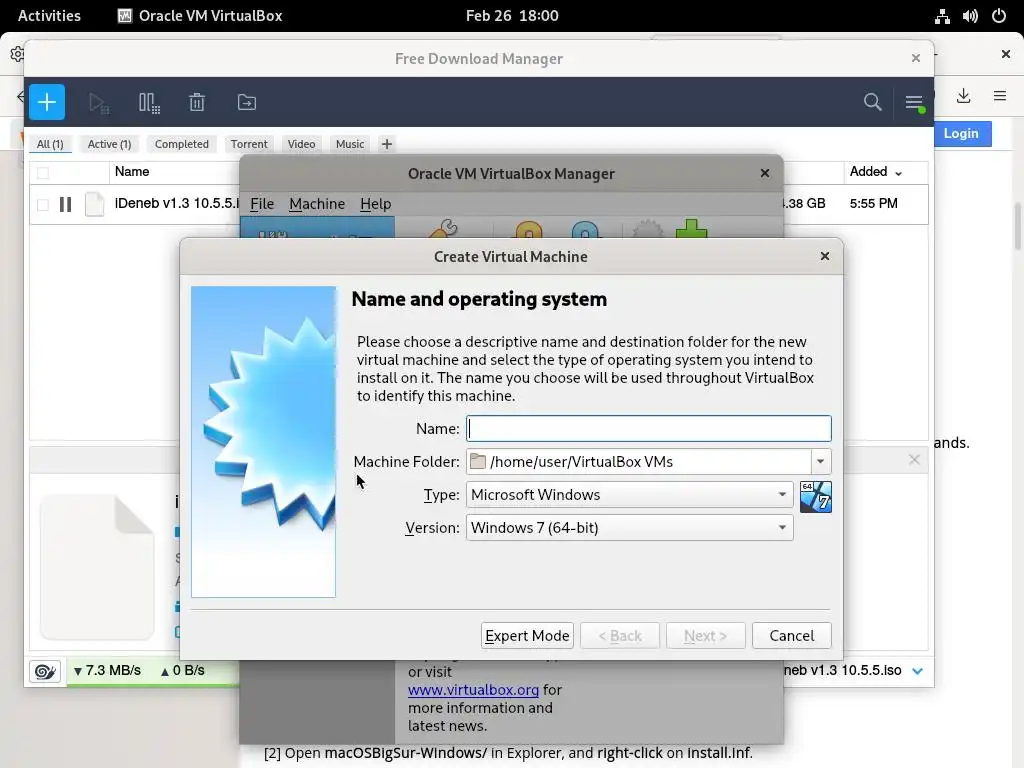The height and width of the screenshot is (768, 1024).
Task: Click the Login button in browser
Action: [x=962, y=133]
